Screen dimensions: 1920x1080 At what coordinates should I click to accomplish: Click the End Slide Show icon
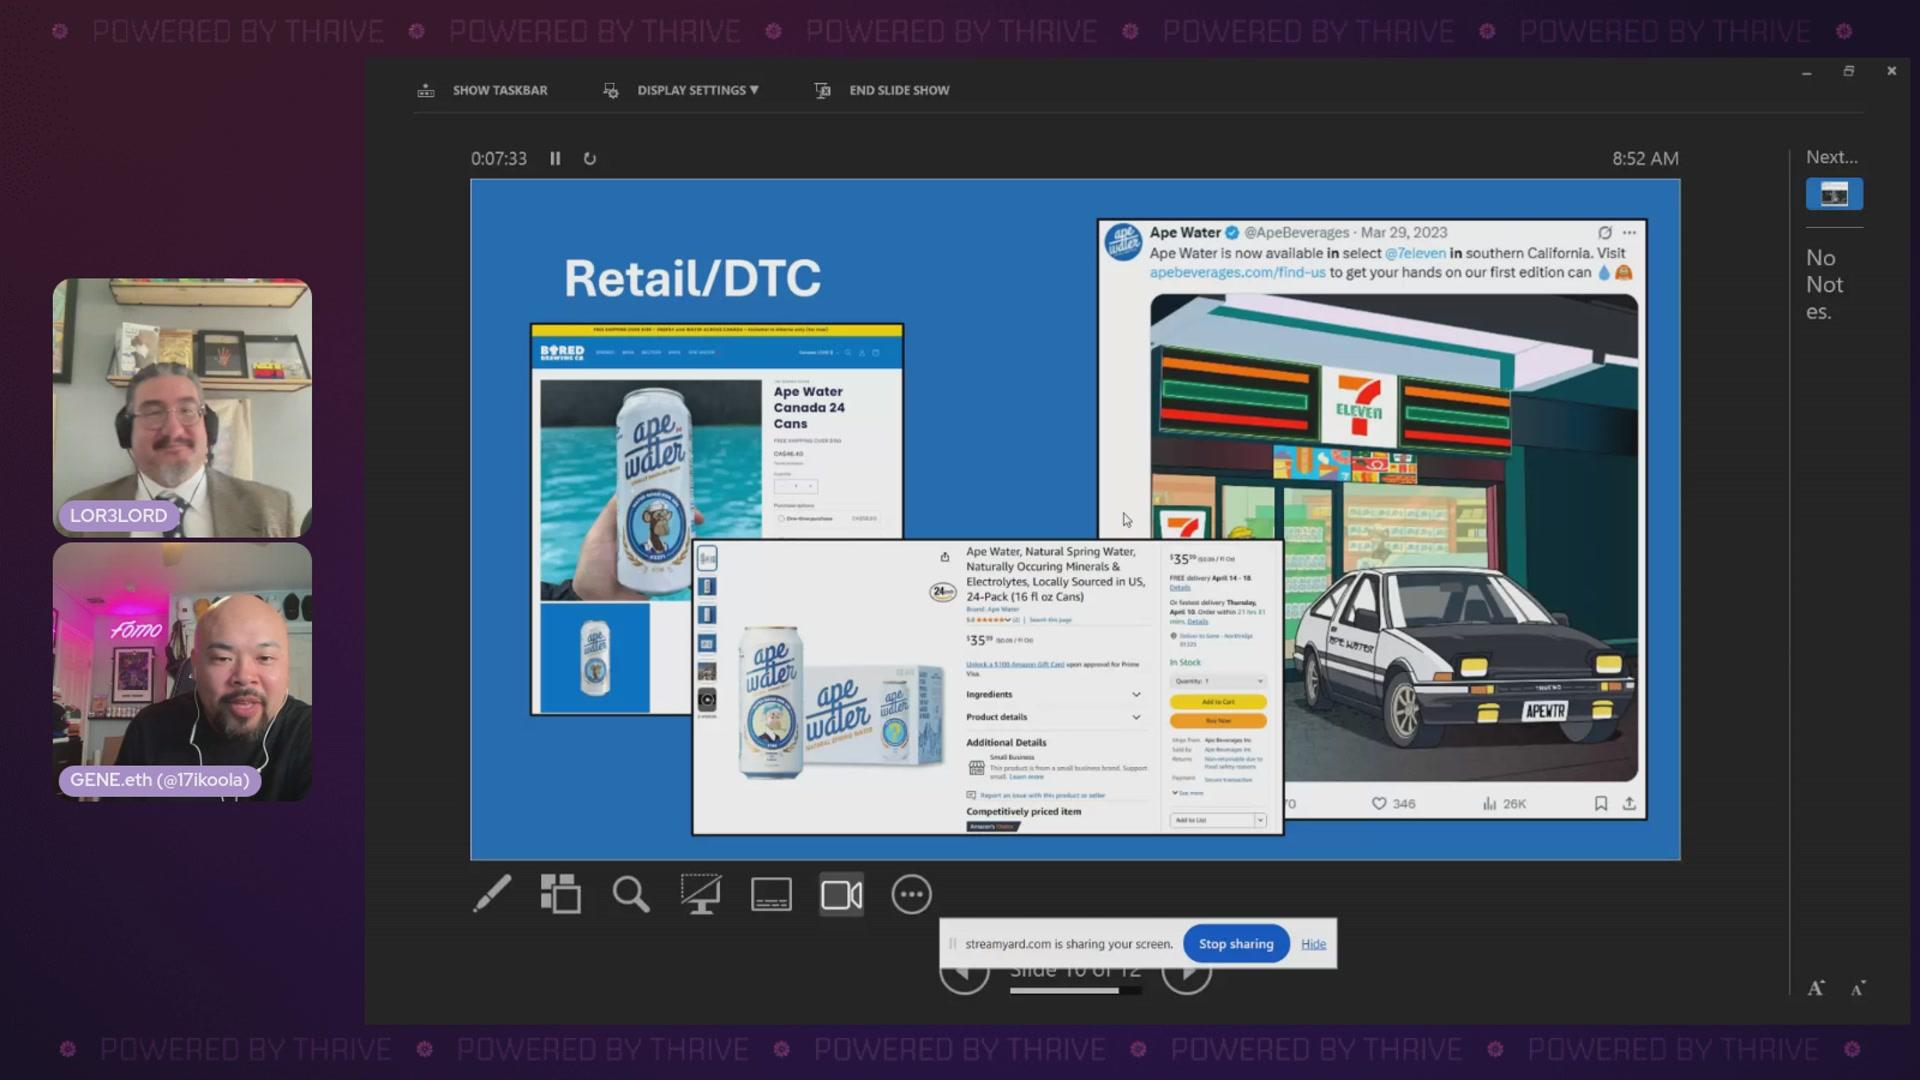click(822, 90)
